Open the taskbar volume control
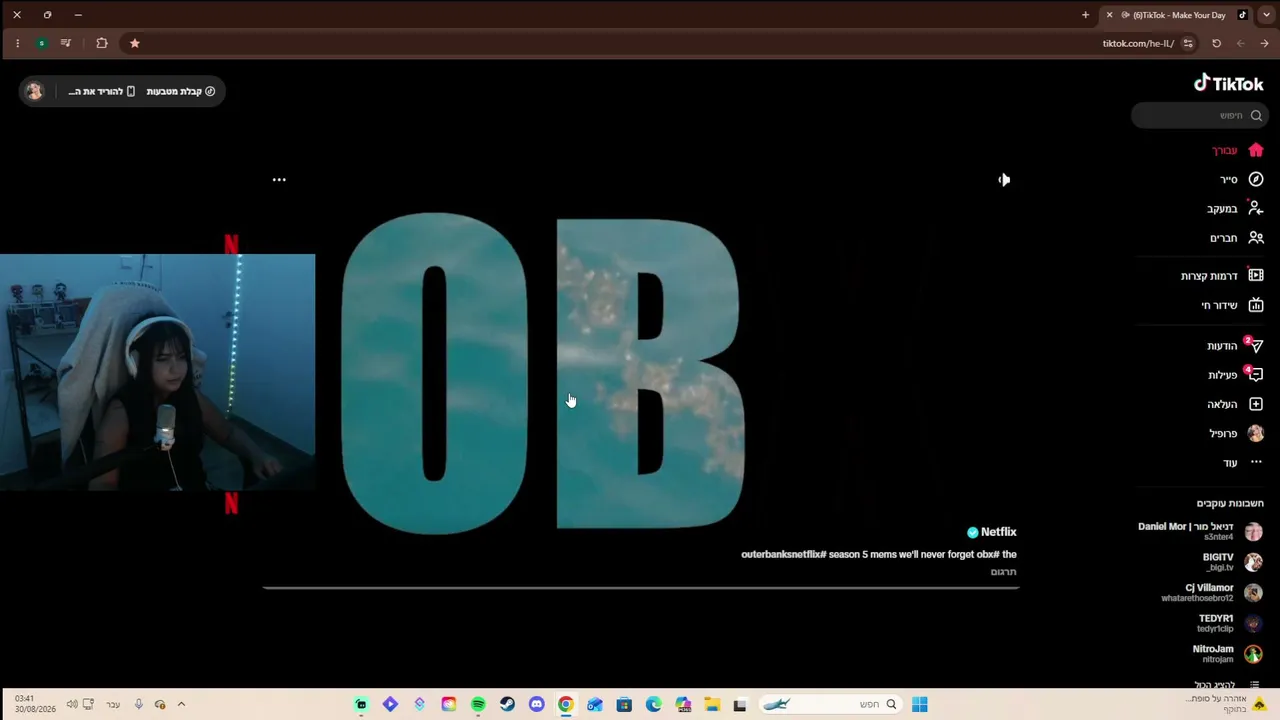This screenshot has width=1280, height=720. pos(72,704)
